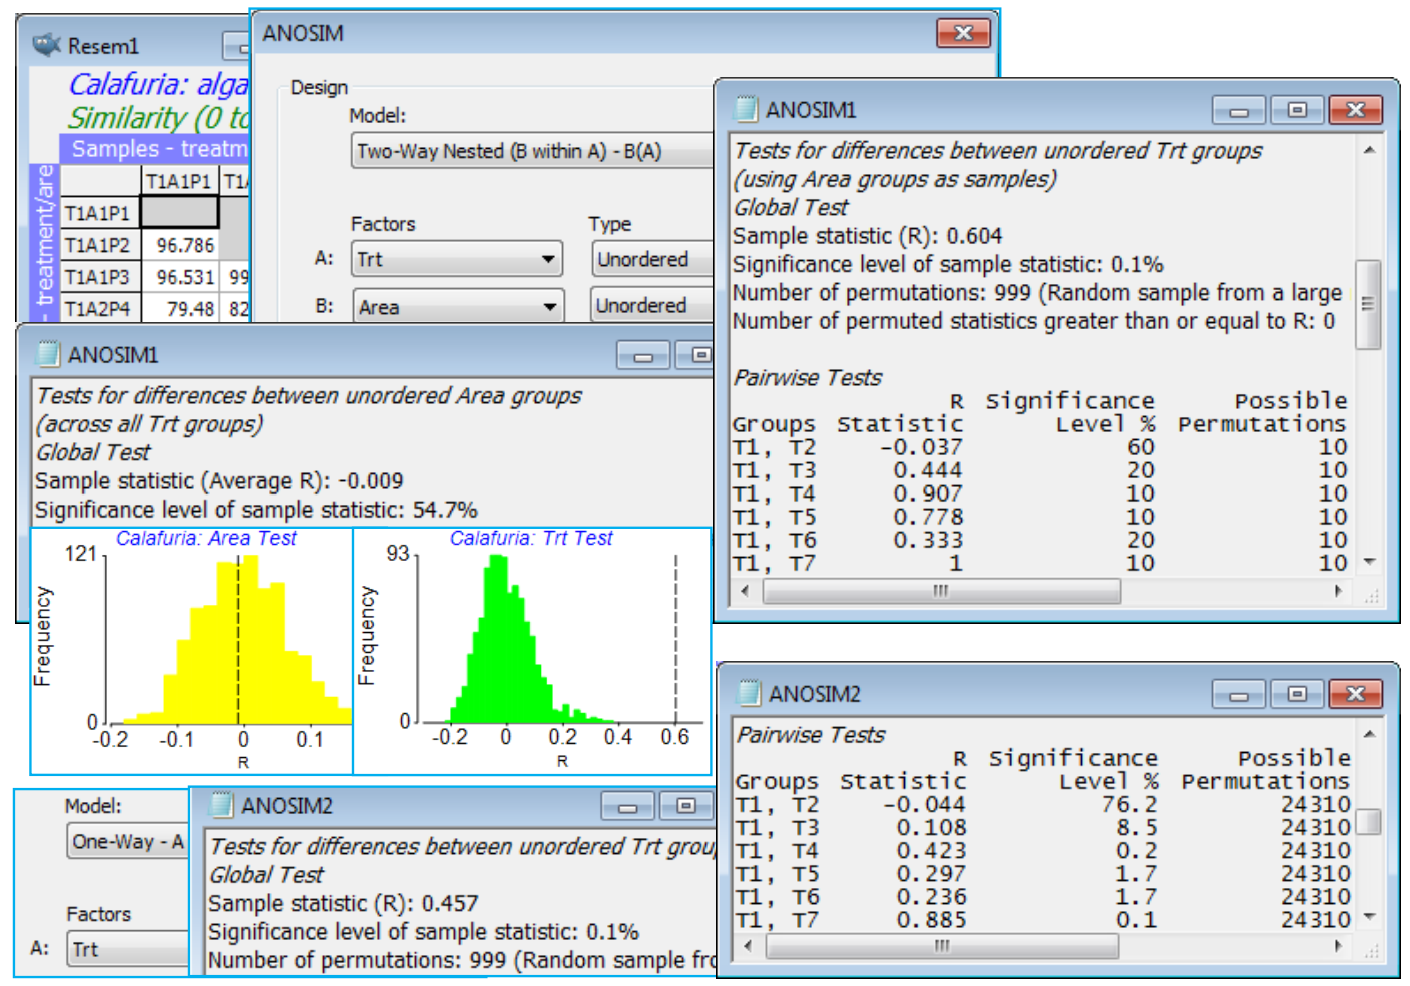1410x986 pixels.
Task: Click the T1A1P1 column header
Action: coord(180,181)
